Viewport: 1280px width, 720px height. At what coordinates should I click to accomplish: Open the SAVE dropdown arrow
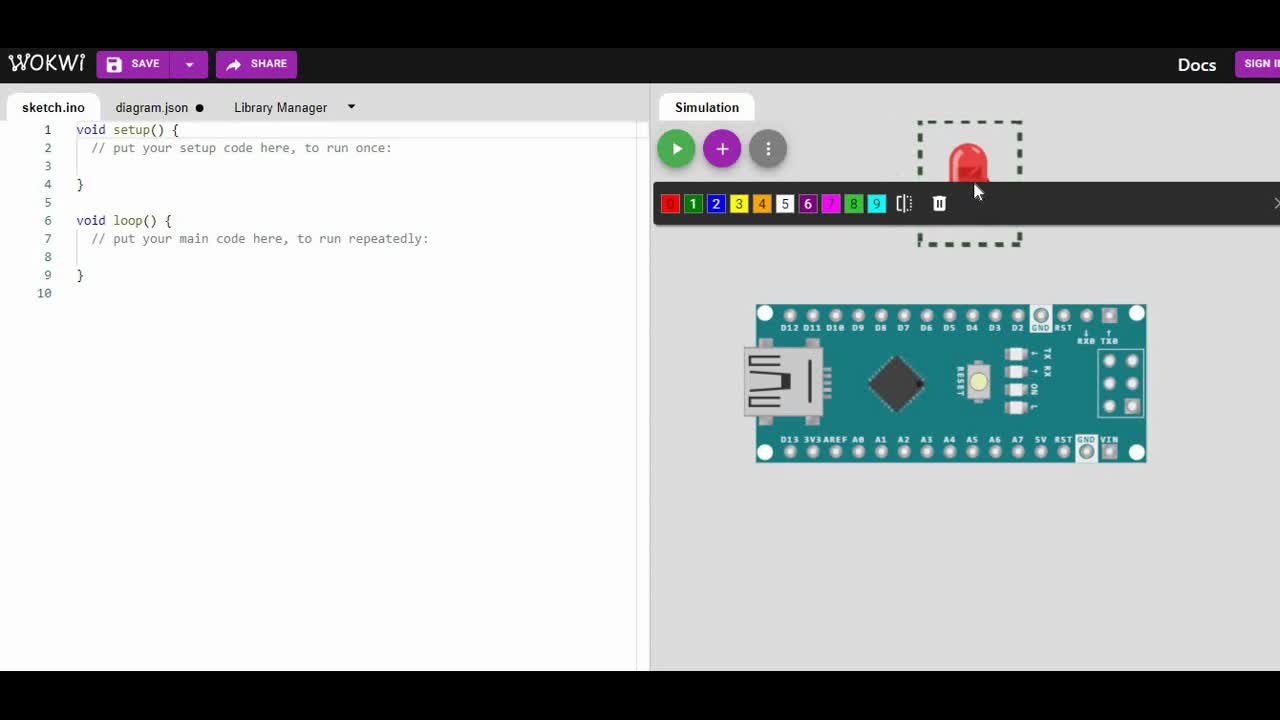click(x=190, y=64)
